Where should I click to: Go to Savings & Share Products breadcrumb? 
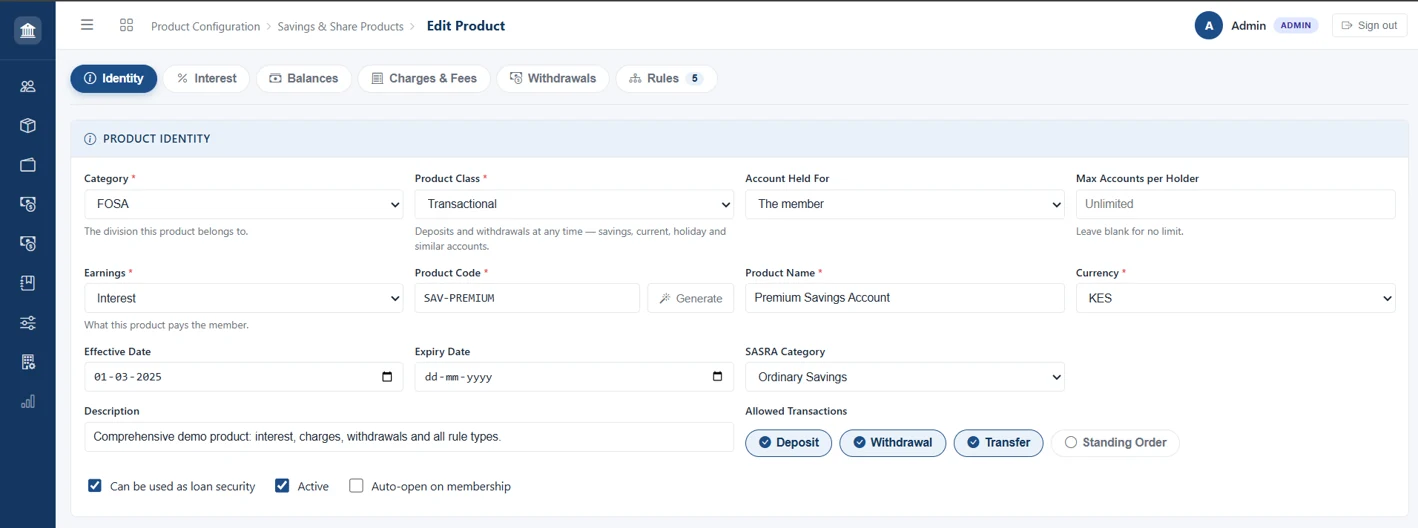point(341,26)
